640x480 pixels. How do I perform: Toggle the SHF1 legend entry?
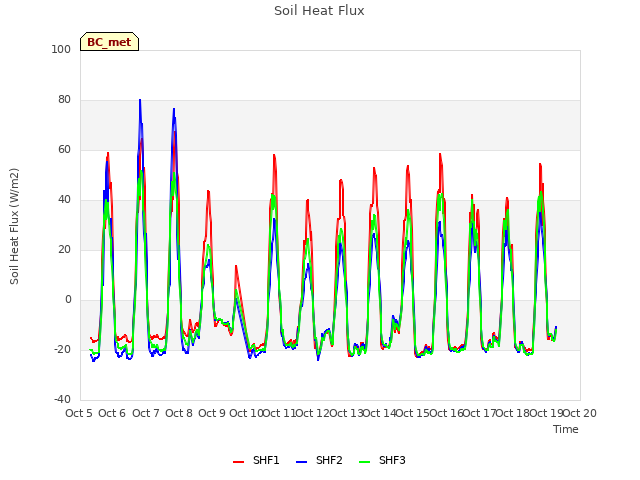click(256, 460)
